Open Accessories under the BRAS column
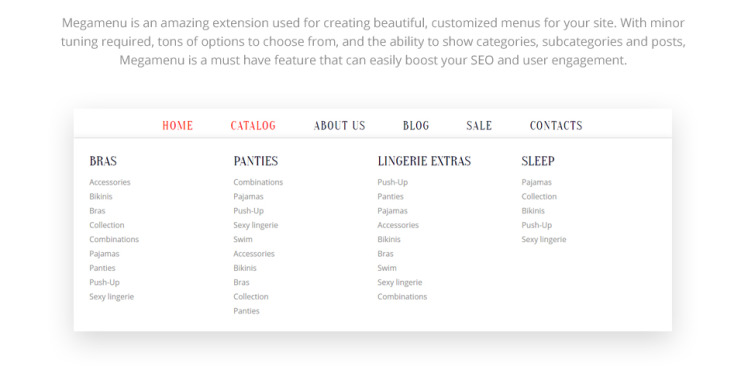 tap(110, 182)
